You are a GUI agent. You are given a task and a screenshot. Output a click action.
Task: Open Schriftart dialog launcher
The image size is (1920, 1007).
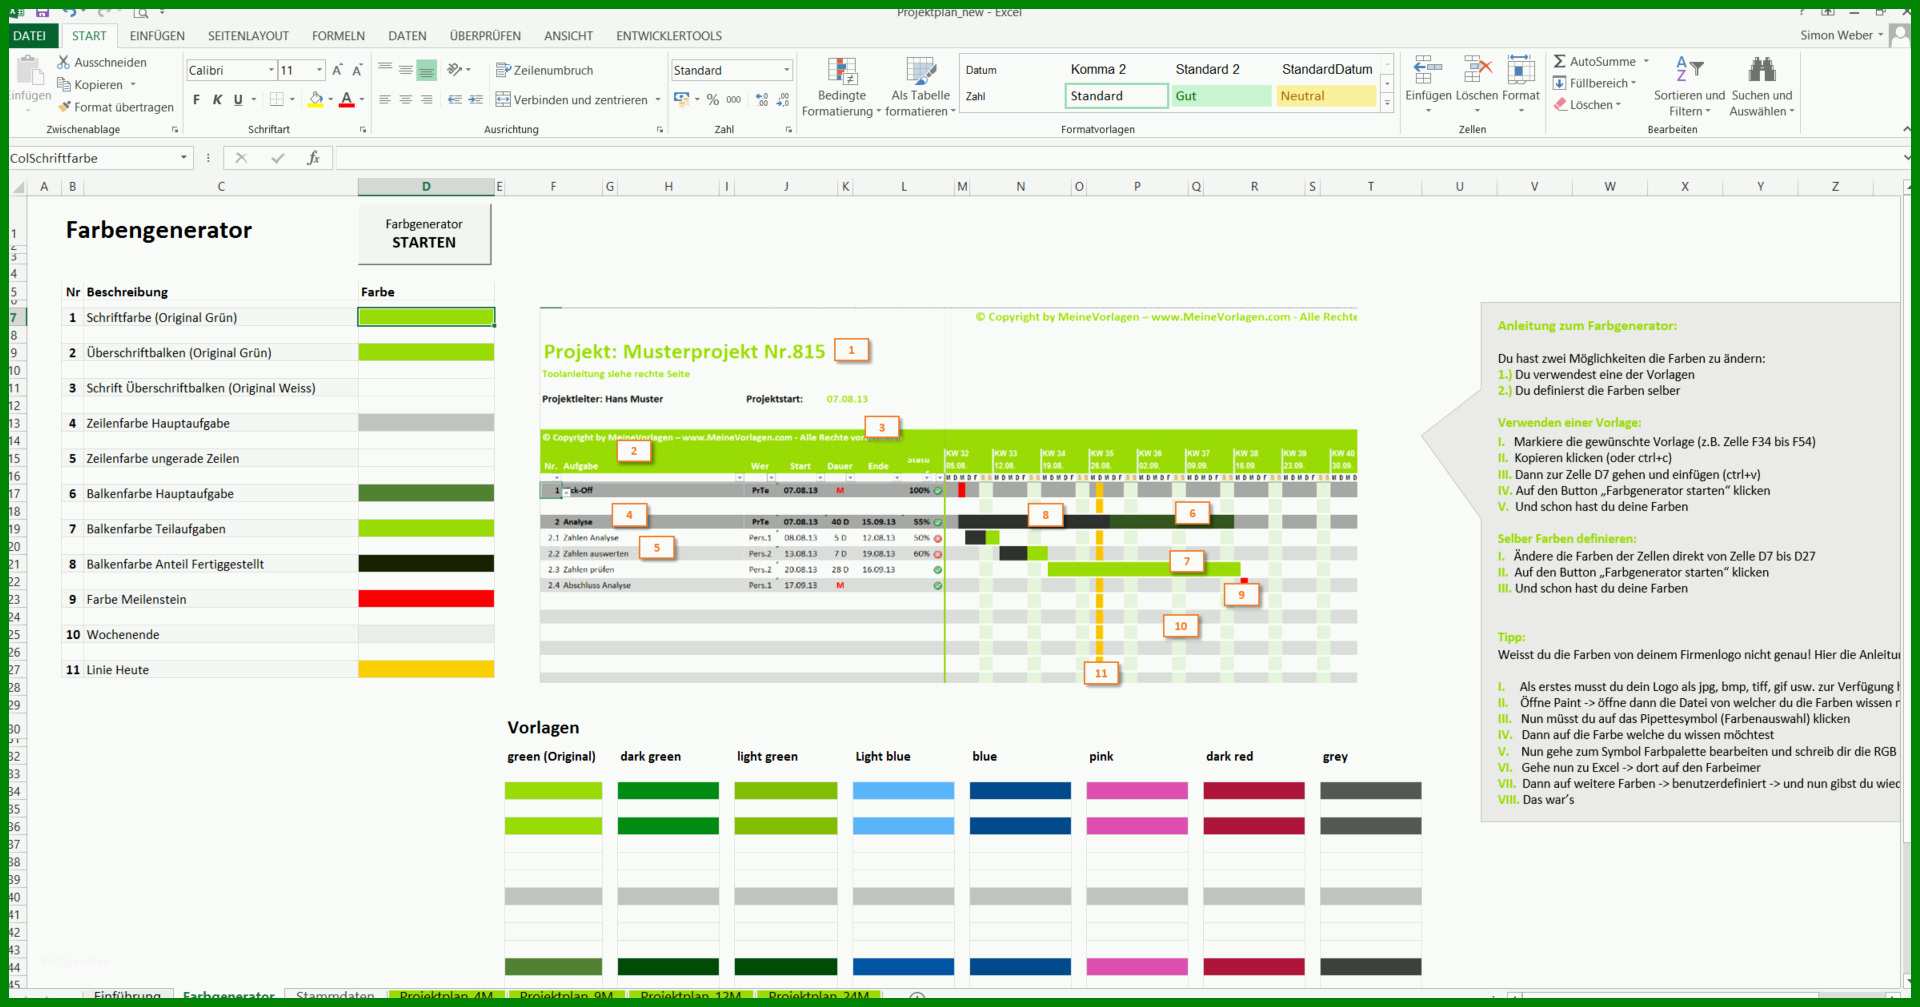coord(363,130)
